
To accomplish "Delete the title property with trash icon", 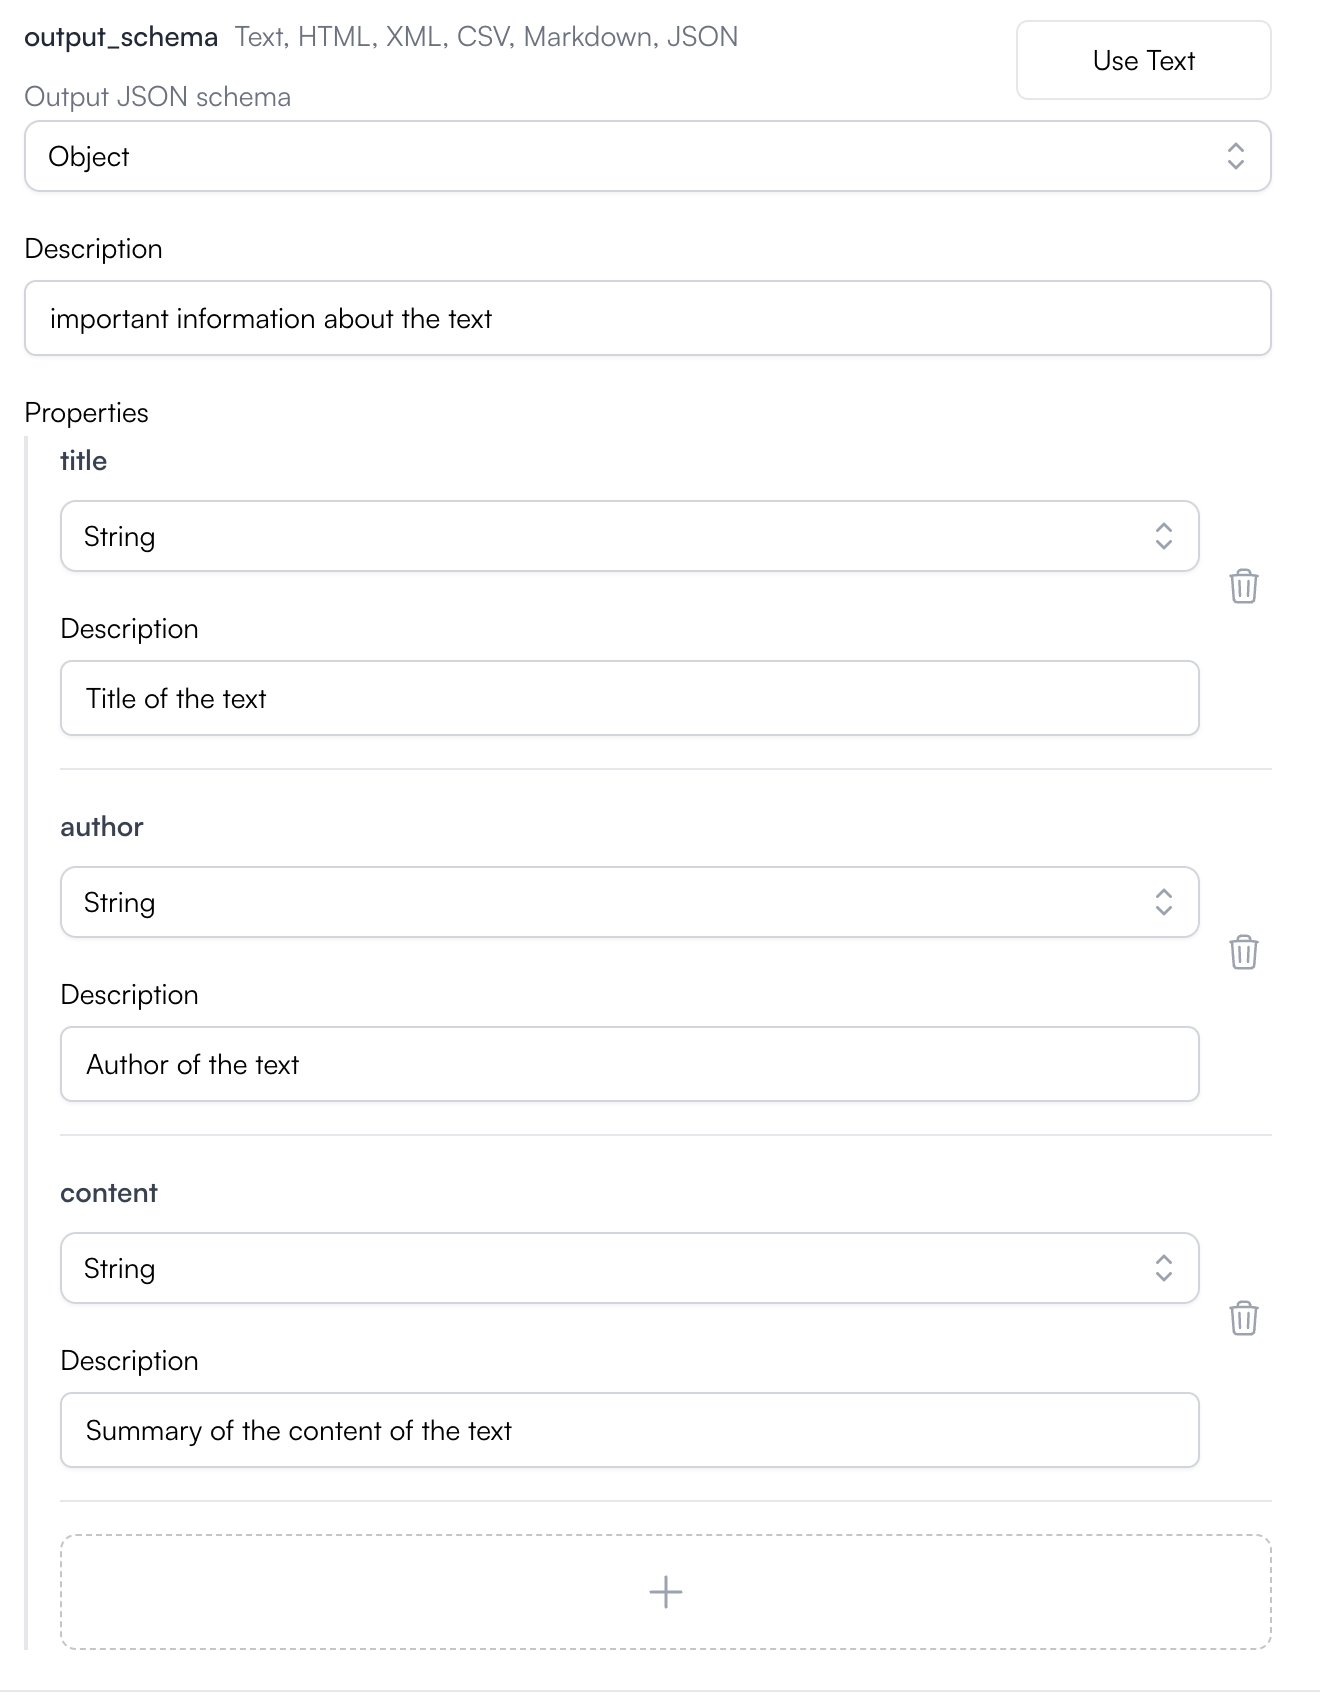I will 1243,586.
